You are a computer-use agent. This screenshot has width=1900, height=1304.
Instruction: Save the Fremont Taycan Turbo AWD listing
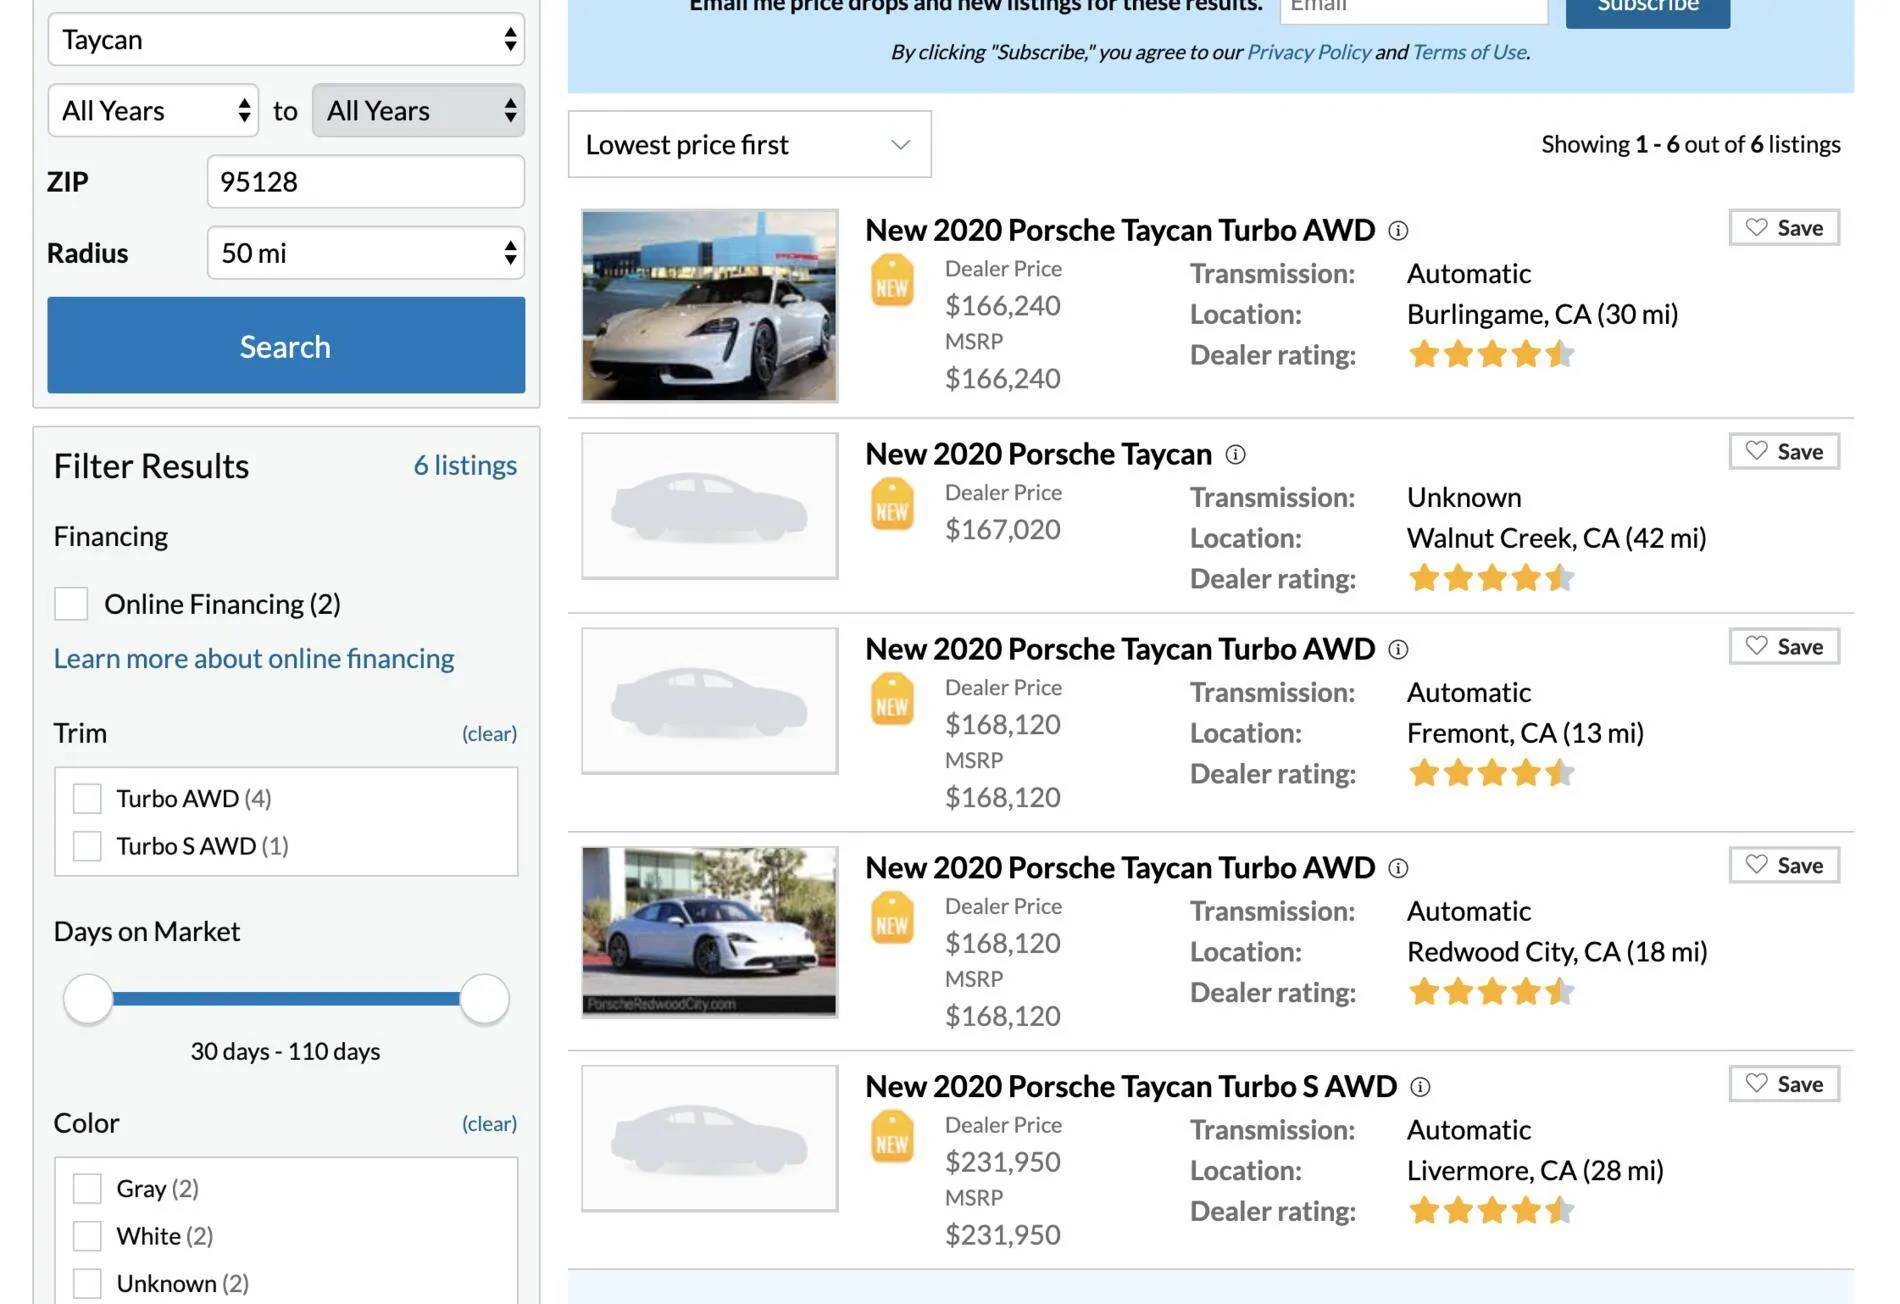(1784, 647)
